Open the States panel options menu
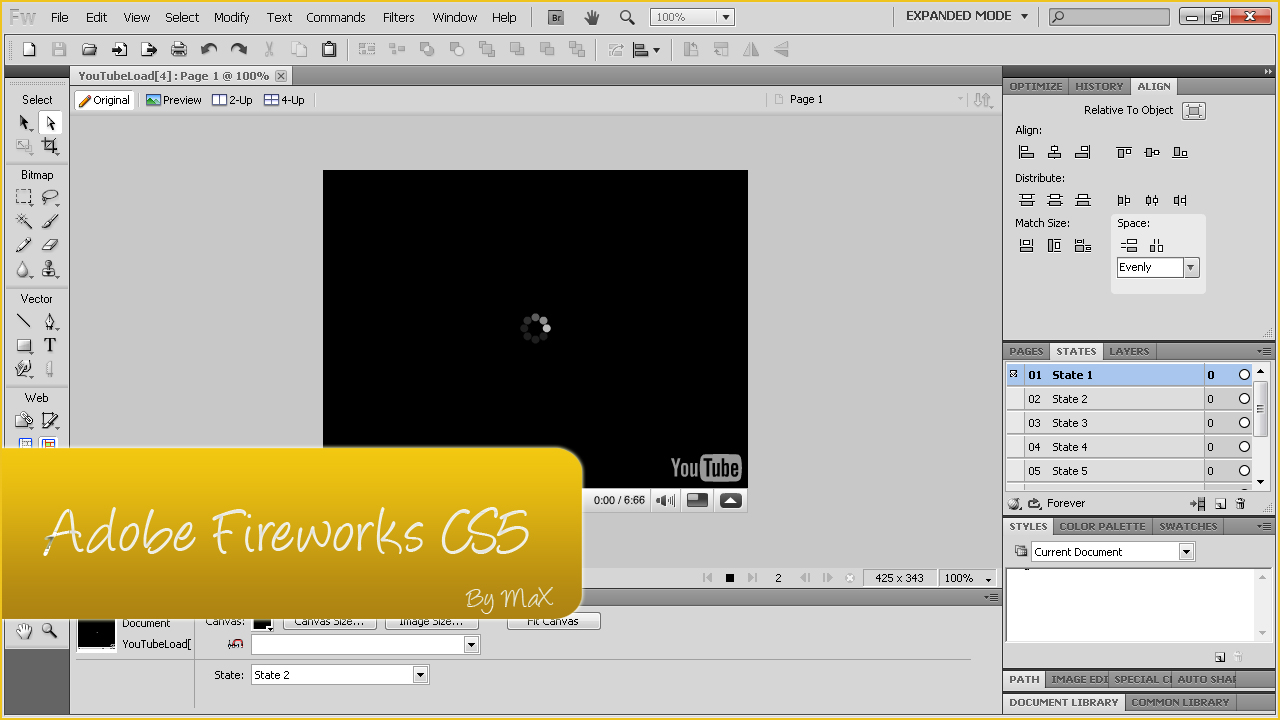The height and width of the screenshot is (720, 1280). (x=1264, y=351)
